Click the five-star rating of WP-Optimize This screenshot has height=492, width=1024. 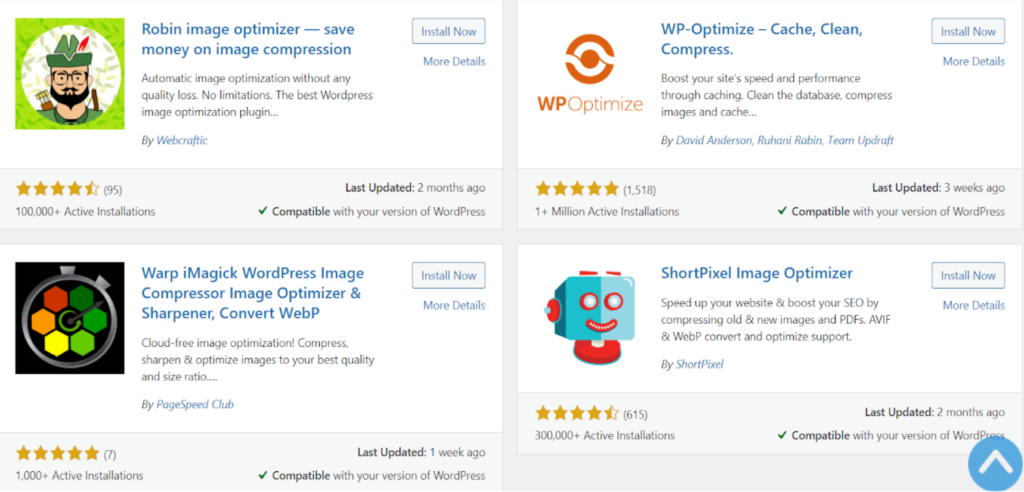[x=577, y=189]
